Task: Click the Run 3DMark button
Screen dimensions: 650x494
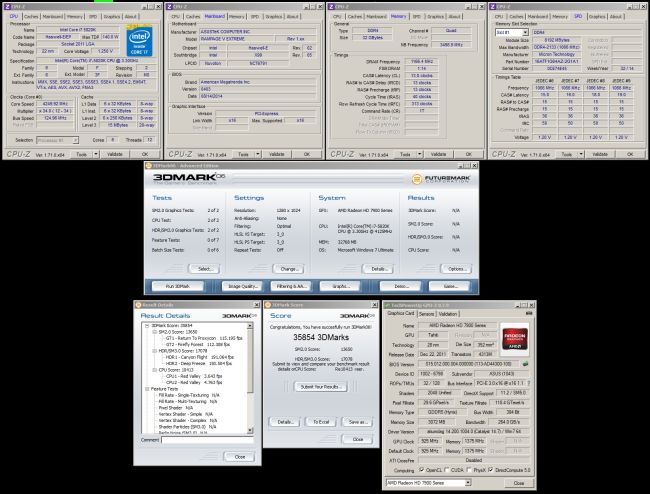Action: click(x=178, y=286)
